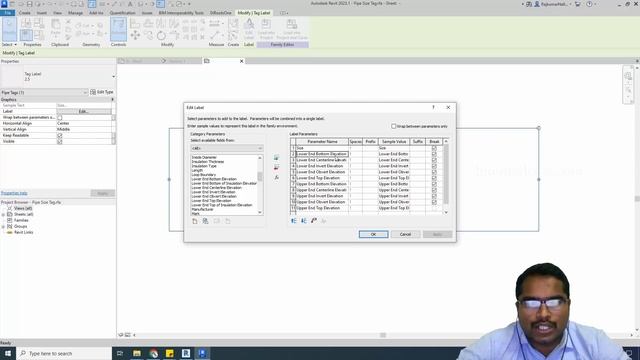Open the Tag Label type selector dropdown

coord(113,76)
